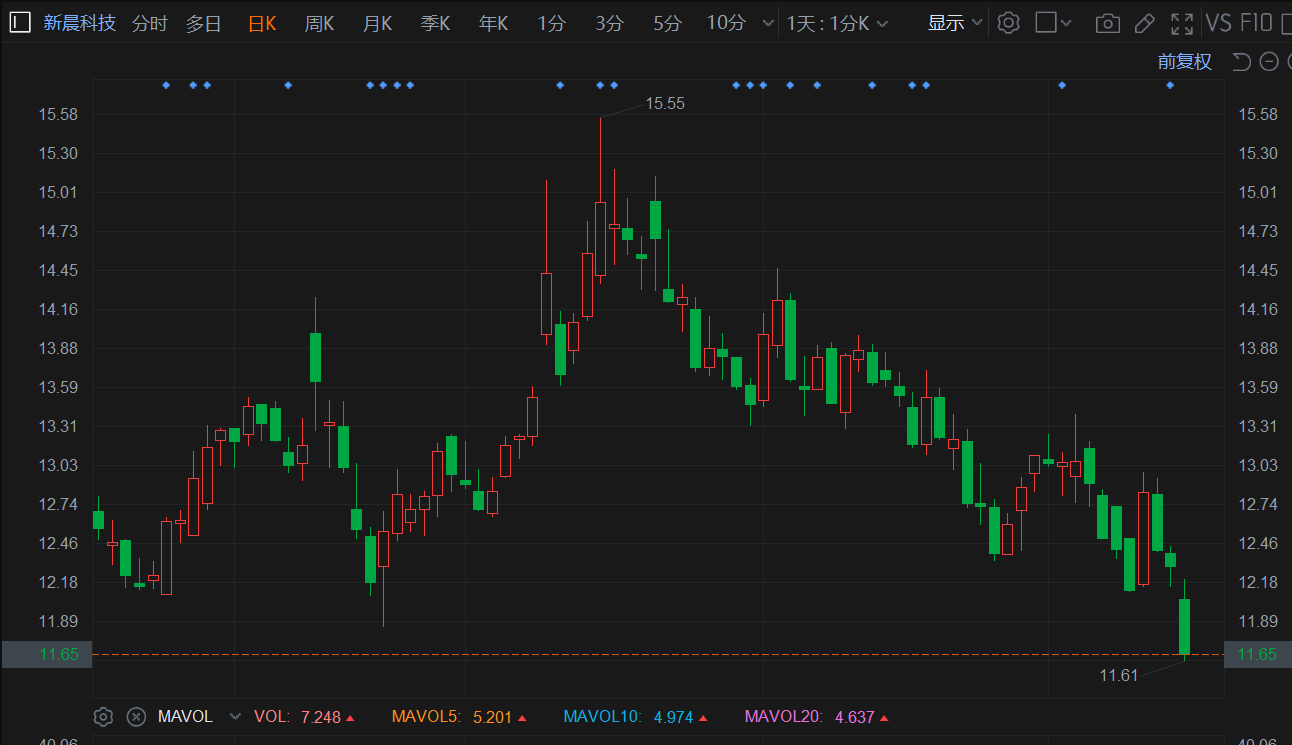Viewport: 1292px width, 745px height.
Task: Open the 1天:1分K period dropdown
Action: (837, 23)
